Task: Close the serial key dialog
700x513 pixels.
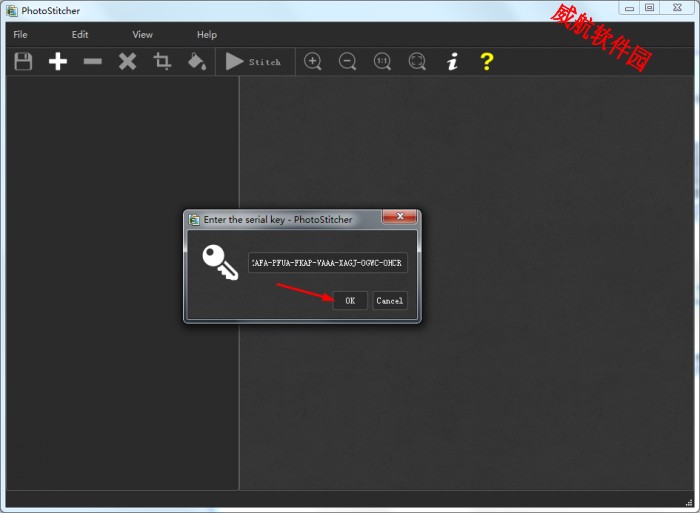Action: point(400,217)
